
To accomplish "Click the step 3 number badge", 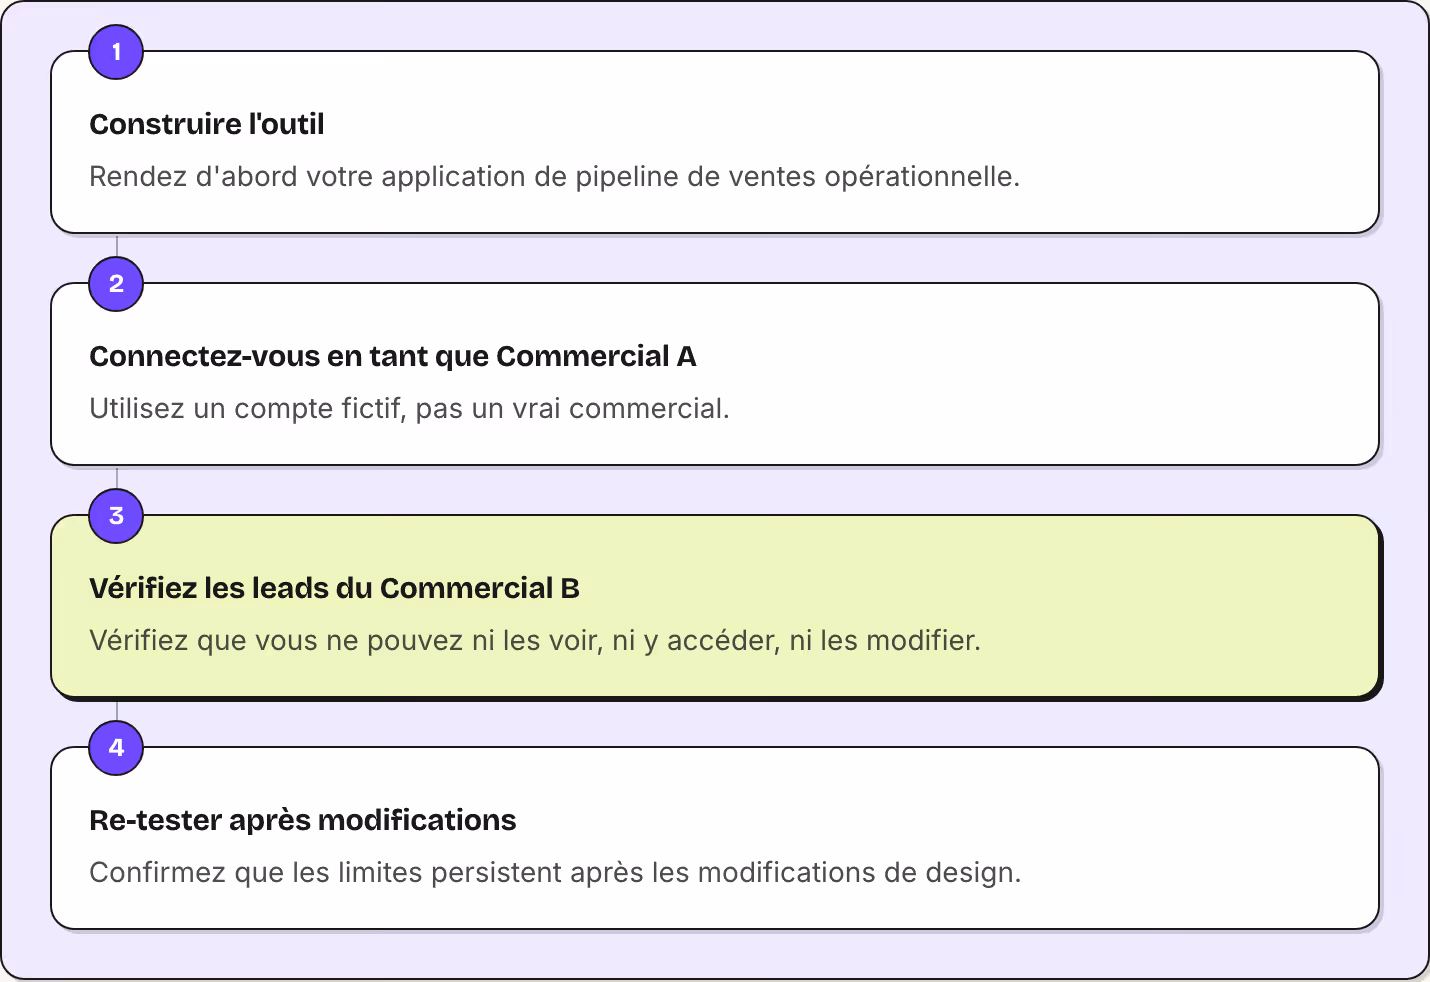I will click(x=116, y=516).
